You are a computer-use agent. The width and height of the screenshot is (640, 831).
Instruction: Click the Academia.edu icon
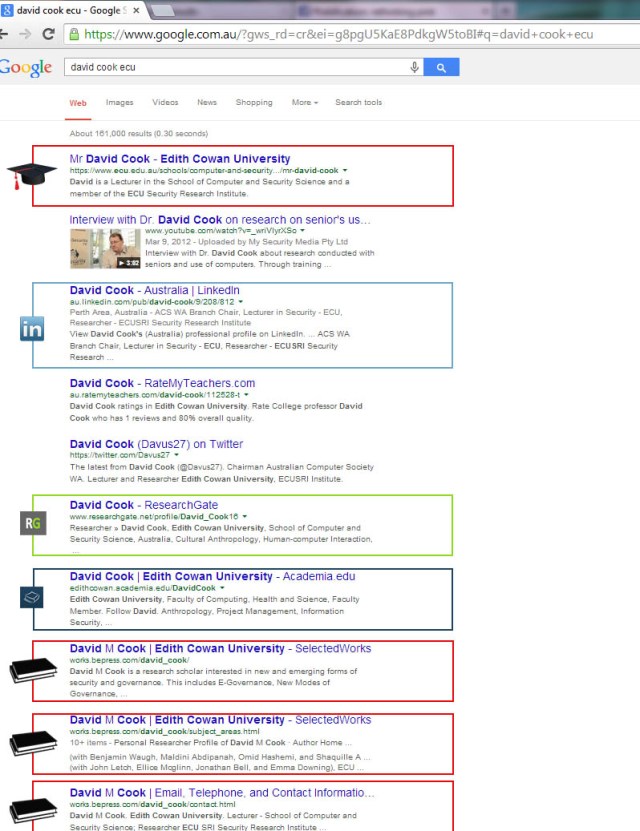tap(31, 597)
